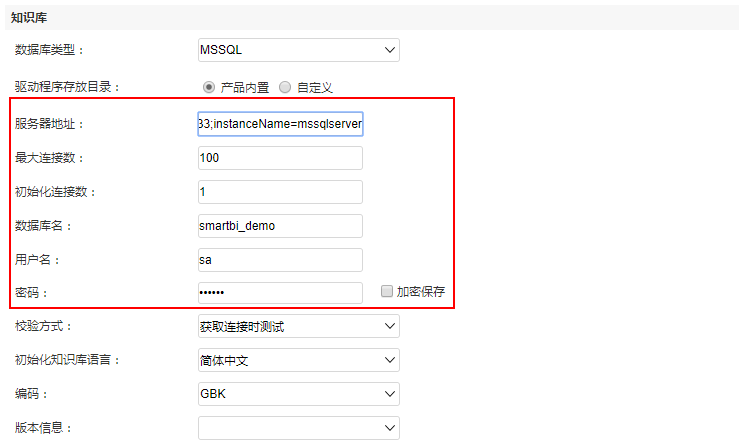Expand the empty 版本信息 dropdown
The height and width of the screenshot is (446, 751).
[298, 428]
